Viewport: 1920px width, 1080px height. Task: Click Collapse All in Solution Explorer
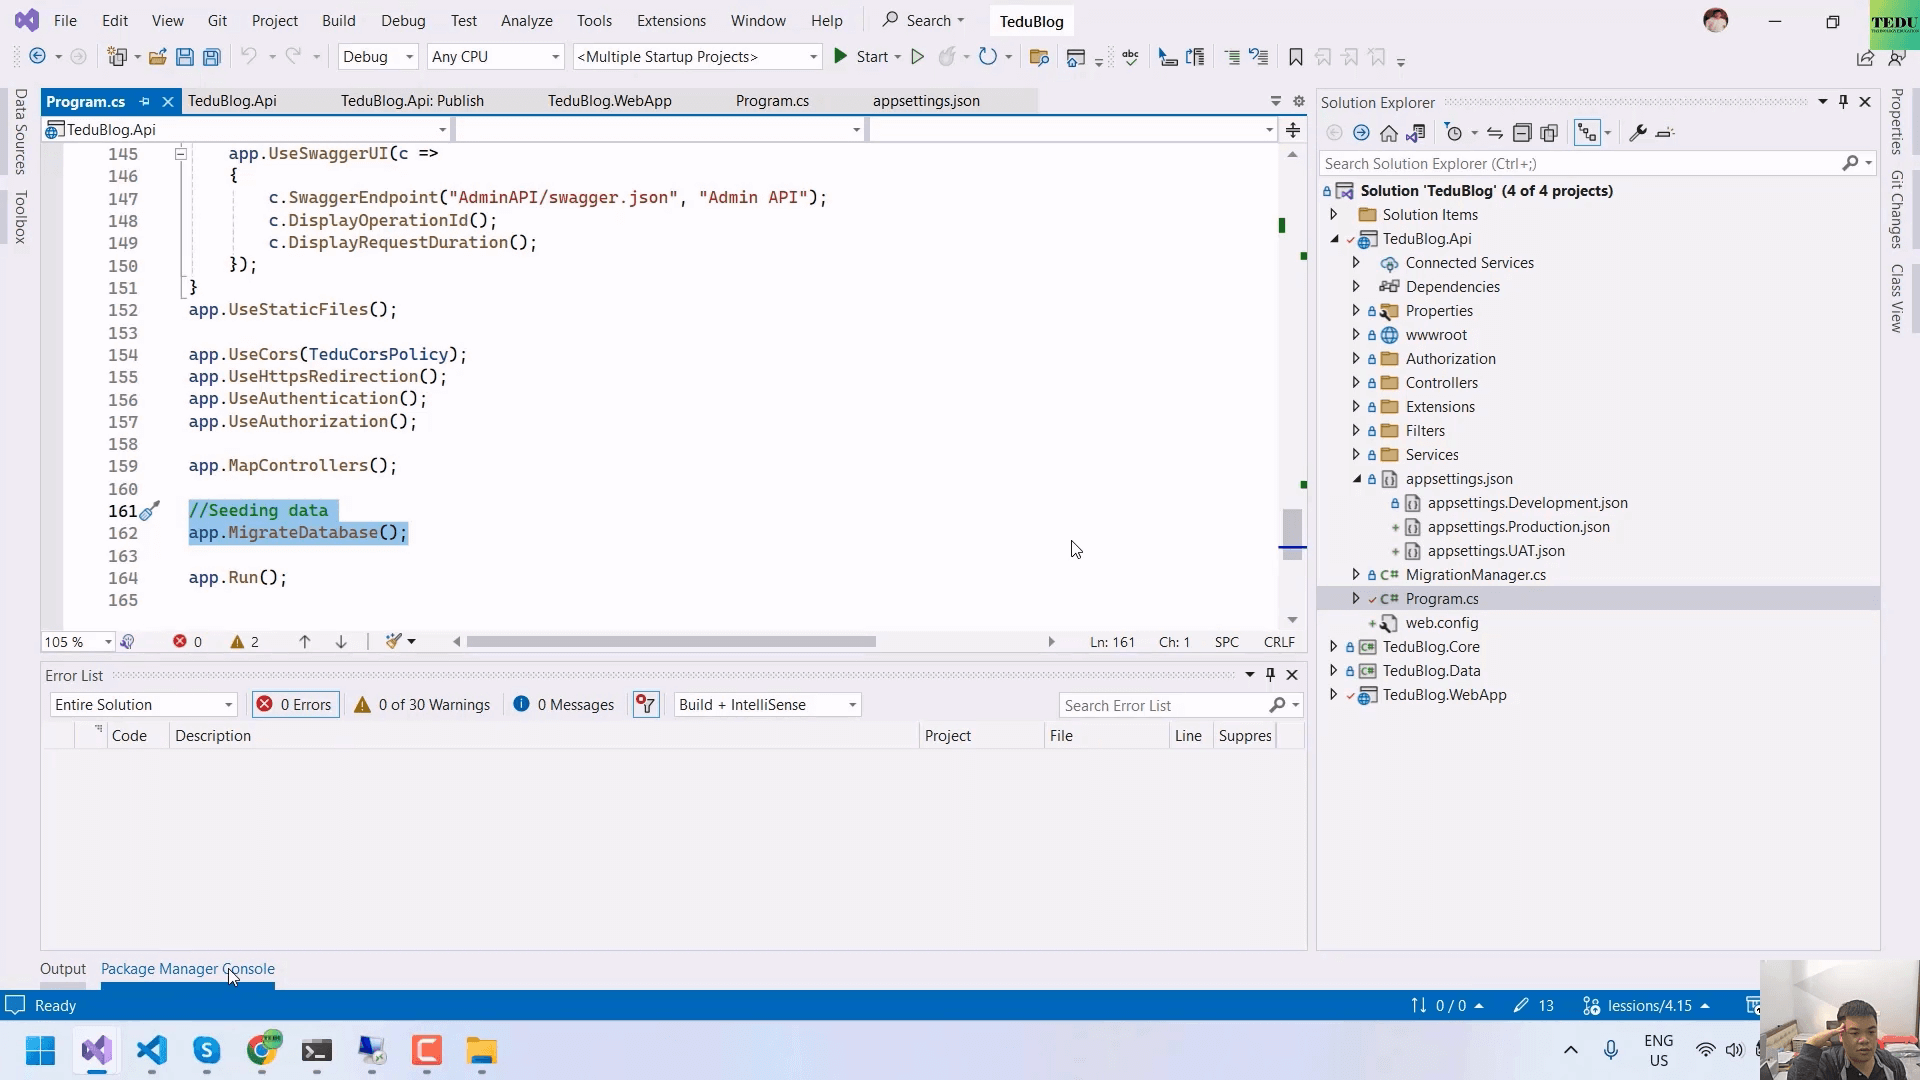point(1521,133)
